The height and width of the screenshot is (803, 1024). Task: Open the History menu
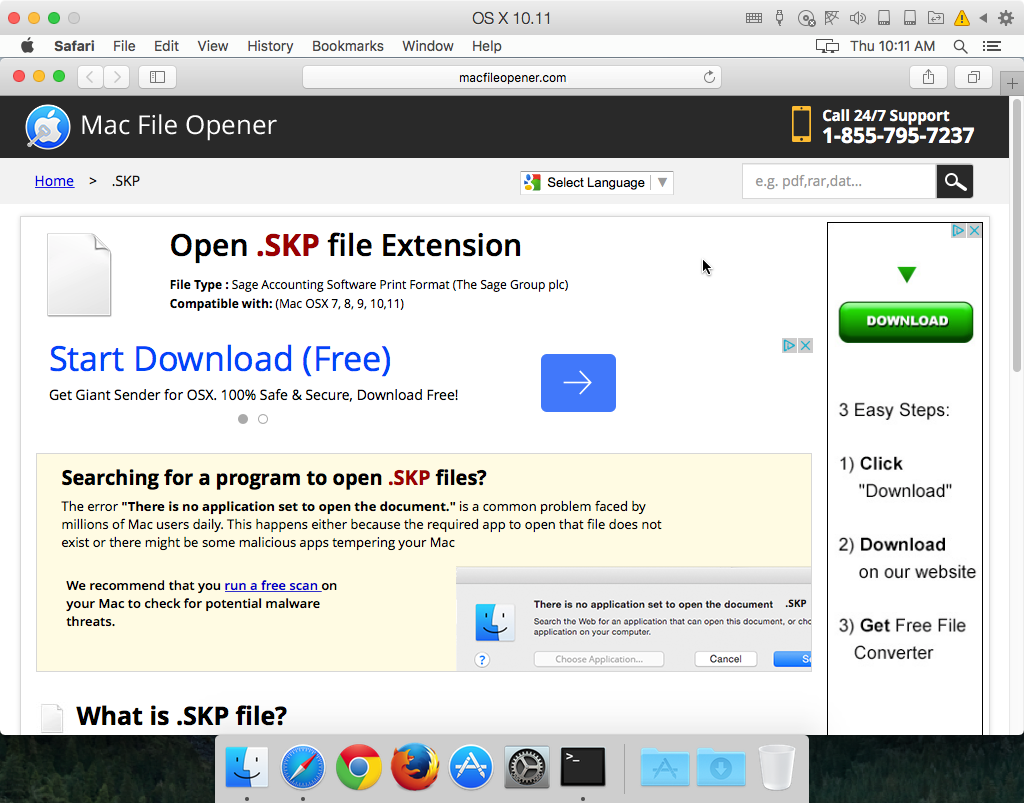click(270, 46)
